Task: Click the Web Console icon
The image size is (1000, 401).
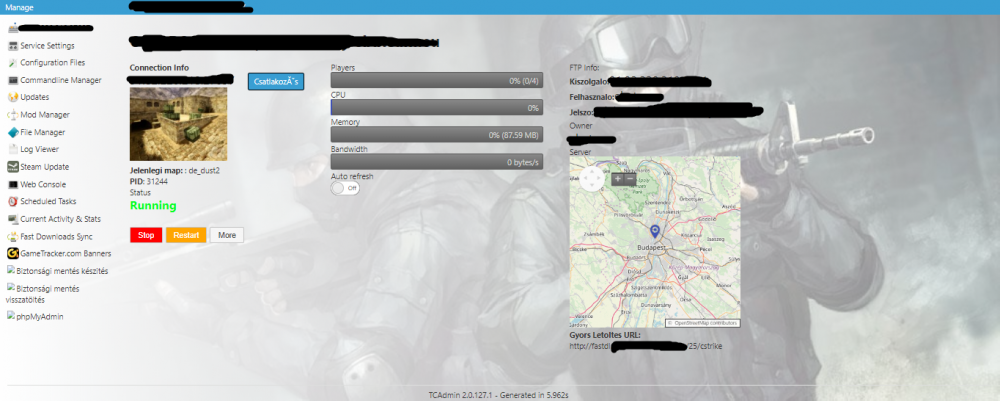Action: coord(13,184)
